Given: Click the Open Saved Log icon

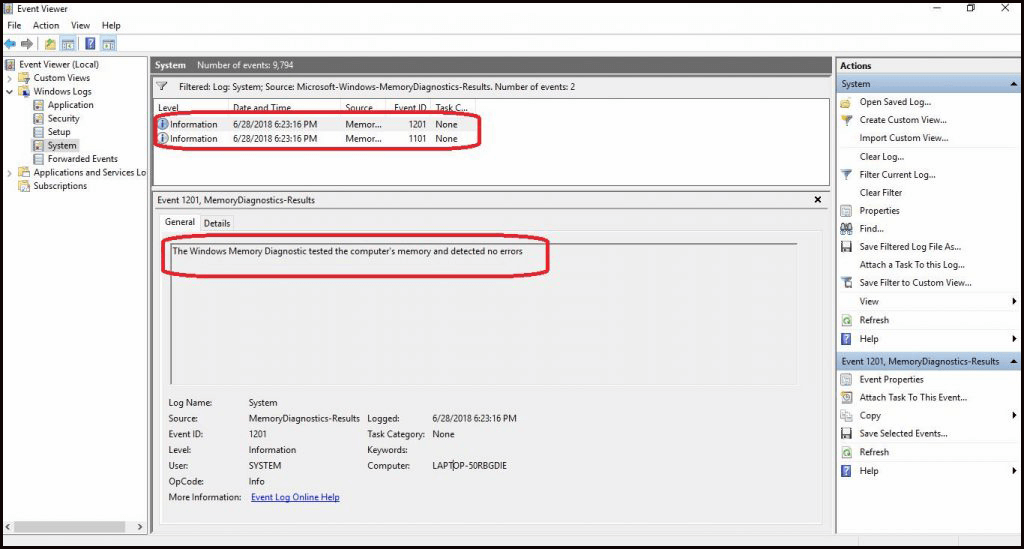Looking at the screenshot, I should click(x=846, y=102).
